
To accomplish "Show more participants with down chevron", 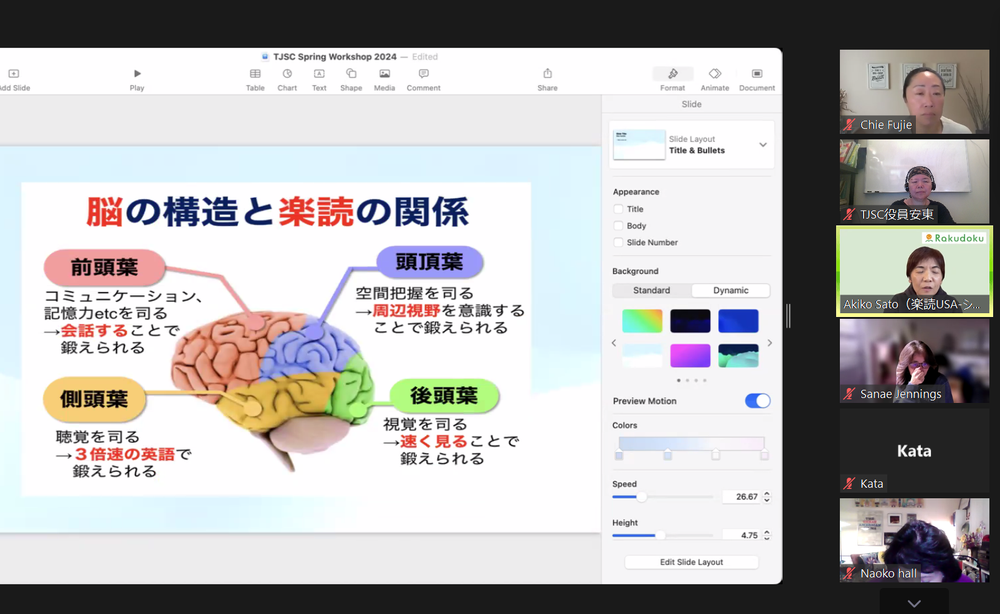I will [x=914, y=603].
